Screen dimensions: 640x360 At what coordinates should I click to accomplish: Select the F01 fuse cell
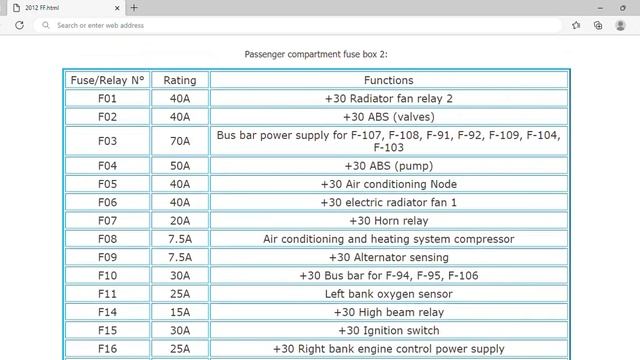point(107,98)
